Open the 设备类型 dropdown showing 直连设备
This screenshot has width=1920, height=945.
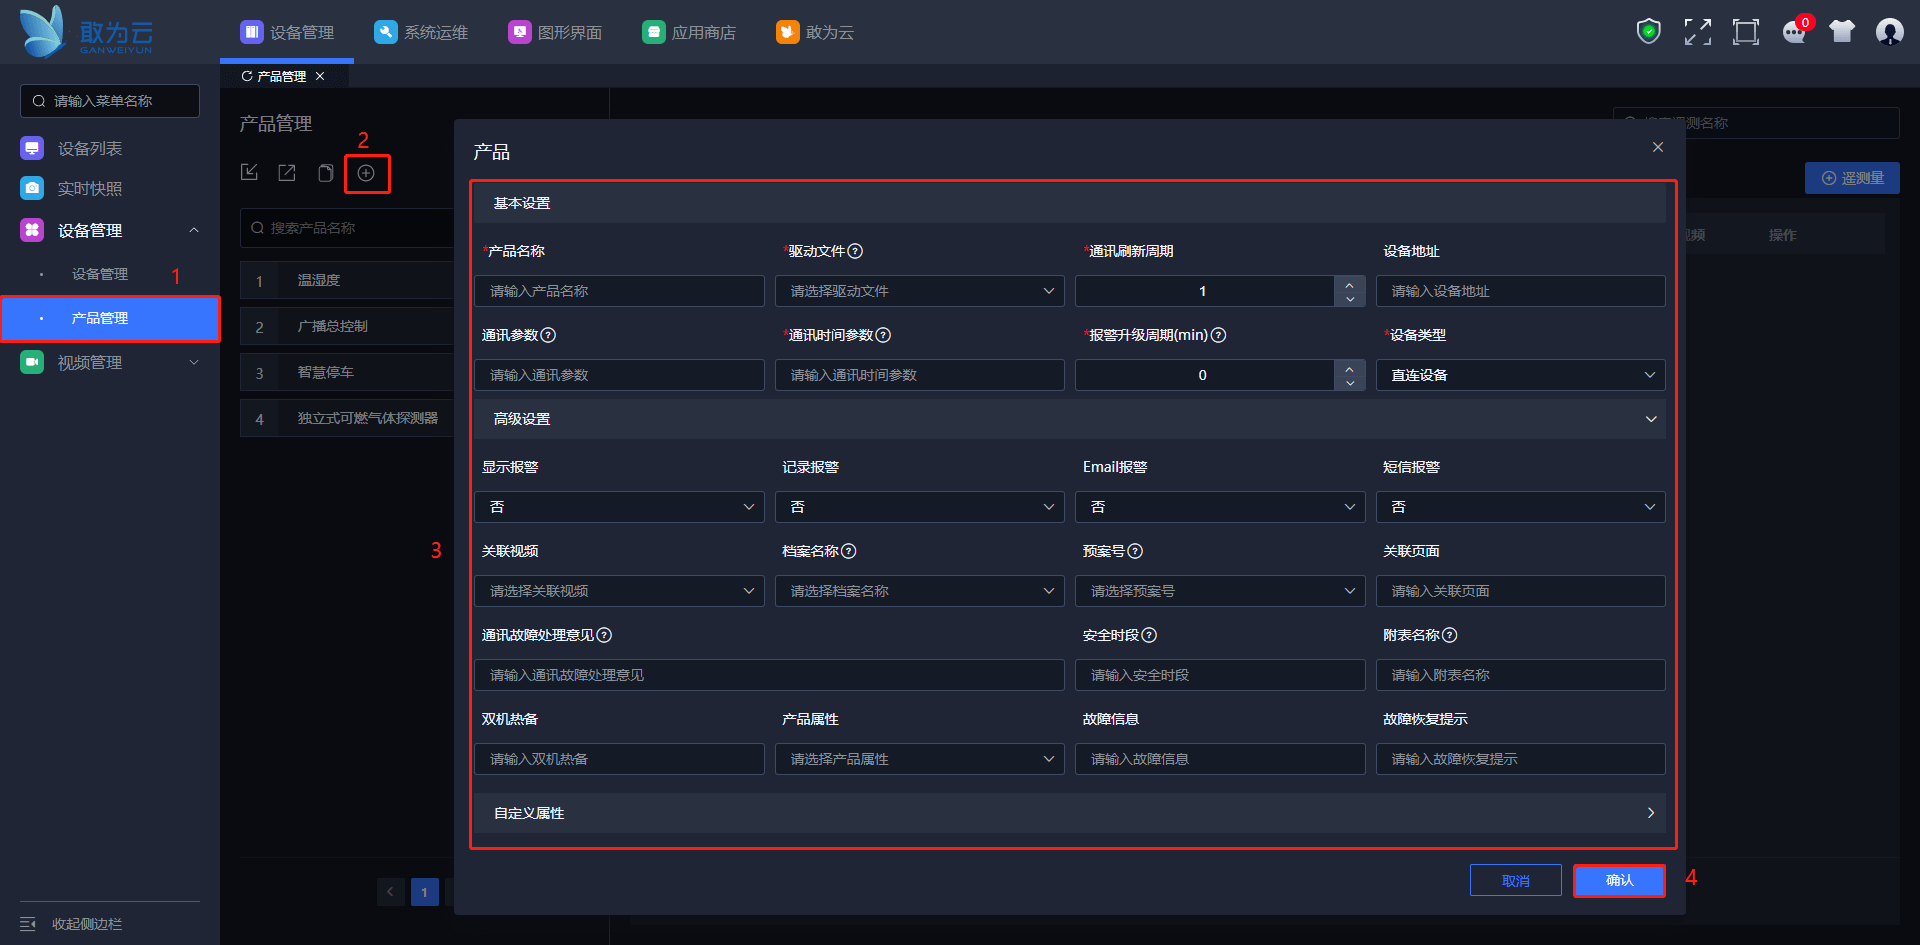(1520, 375)
